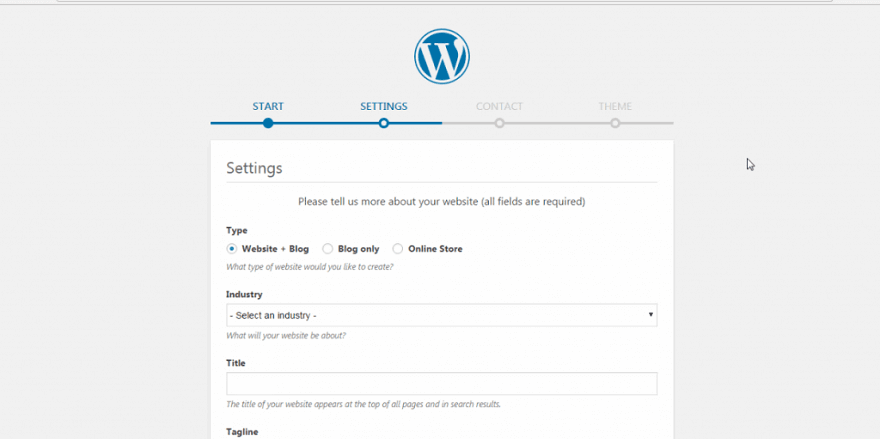880x439 pixels.
Task: Go to the START step label
Action: coord(268,106)
